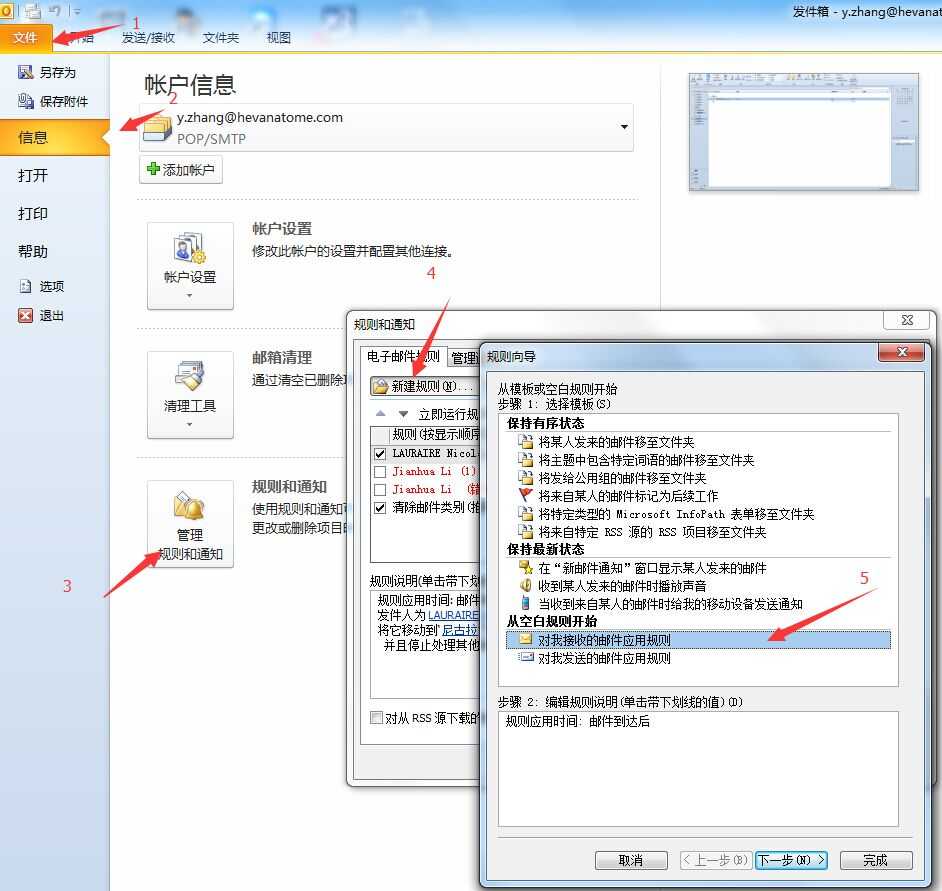The image size is (942, 891).
Task: Open the 帐户设置 dropdown arrow
Action: pyautogui.click(x=189, y=296)
